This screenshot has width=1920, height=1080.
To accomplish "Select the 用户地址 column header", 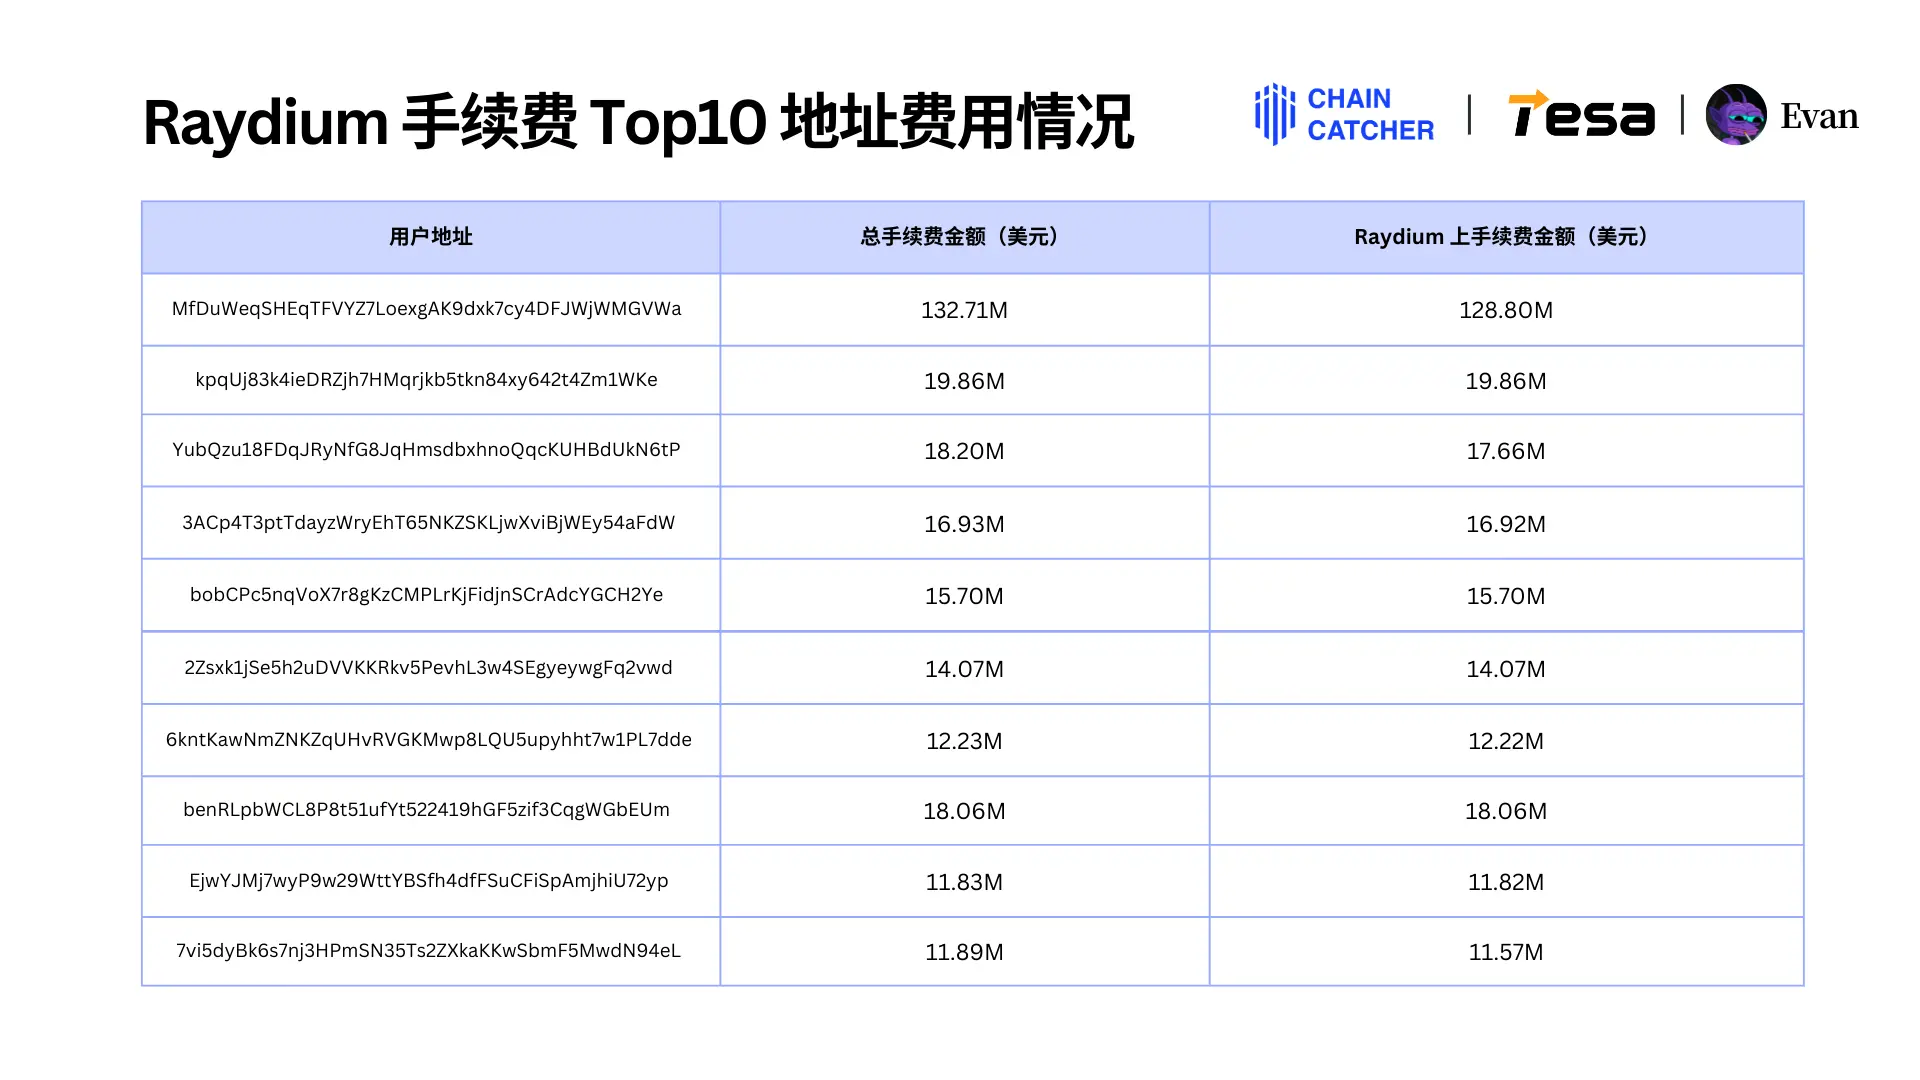I will (430, 237).
